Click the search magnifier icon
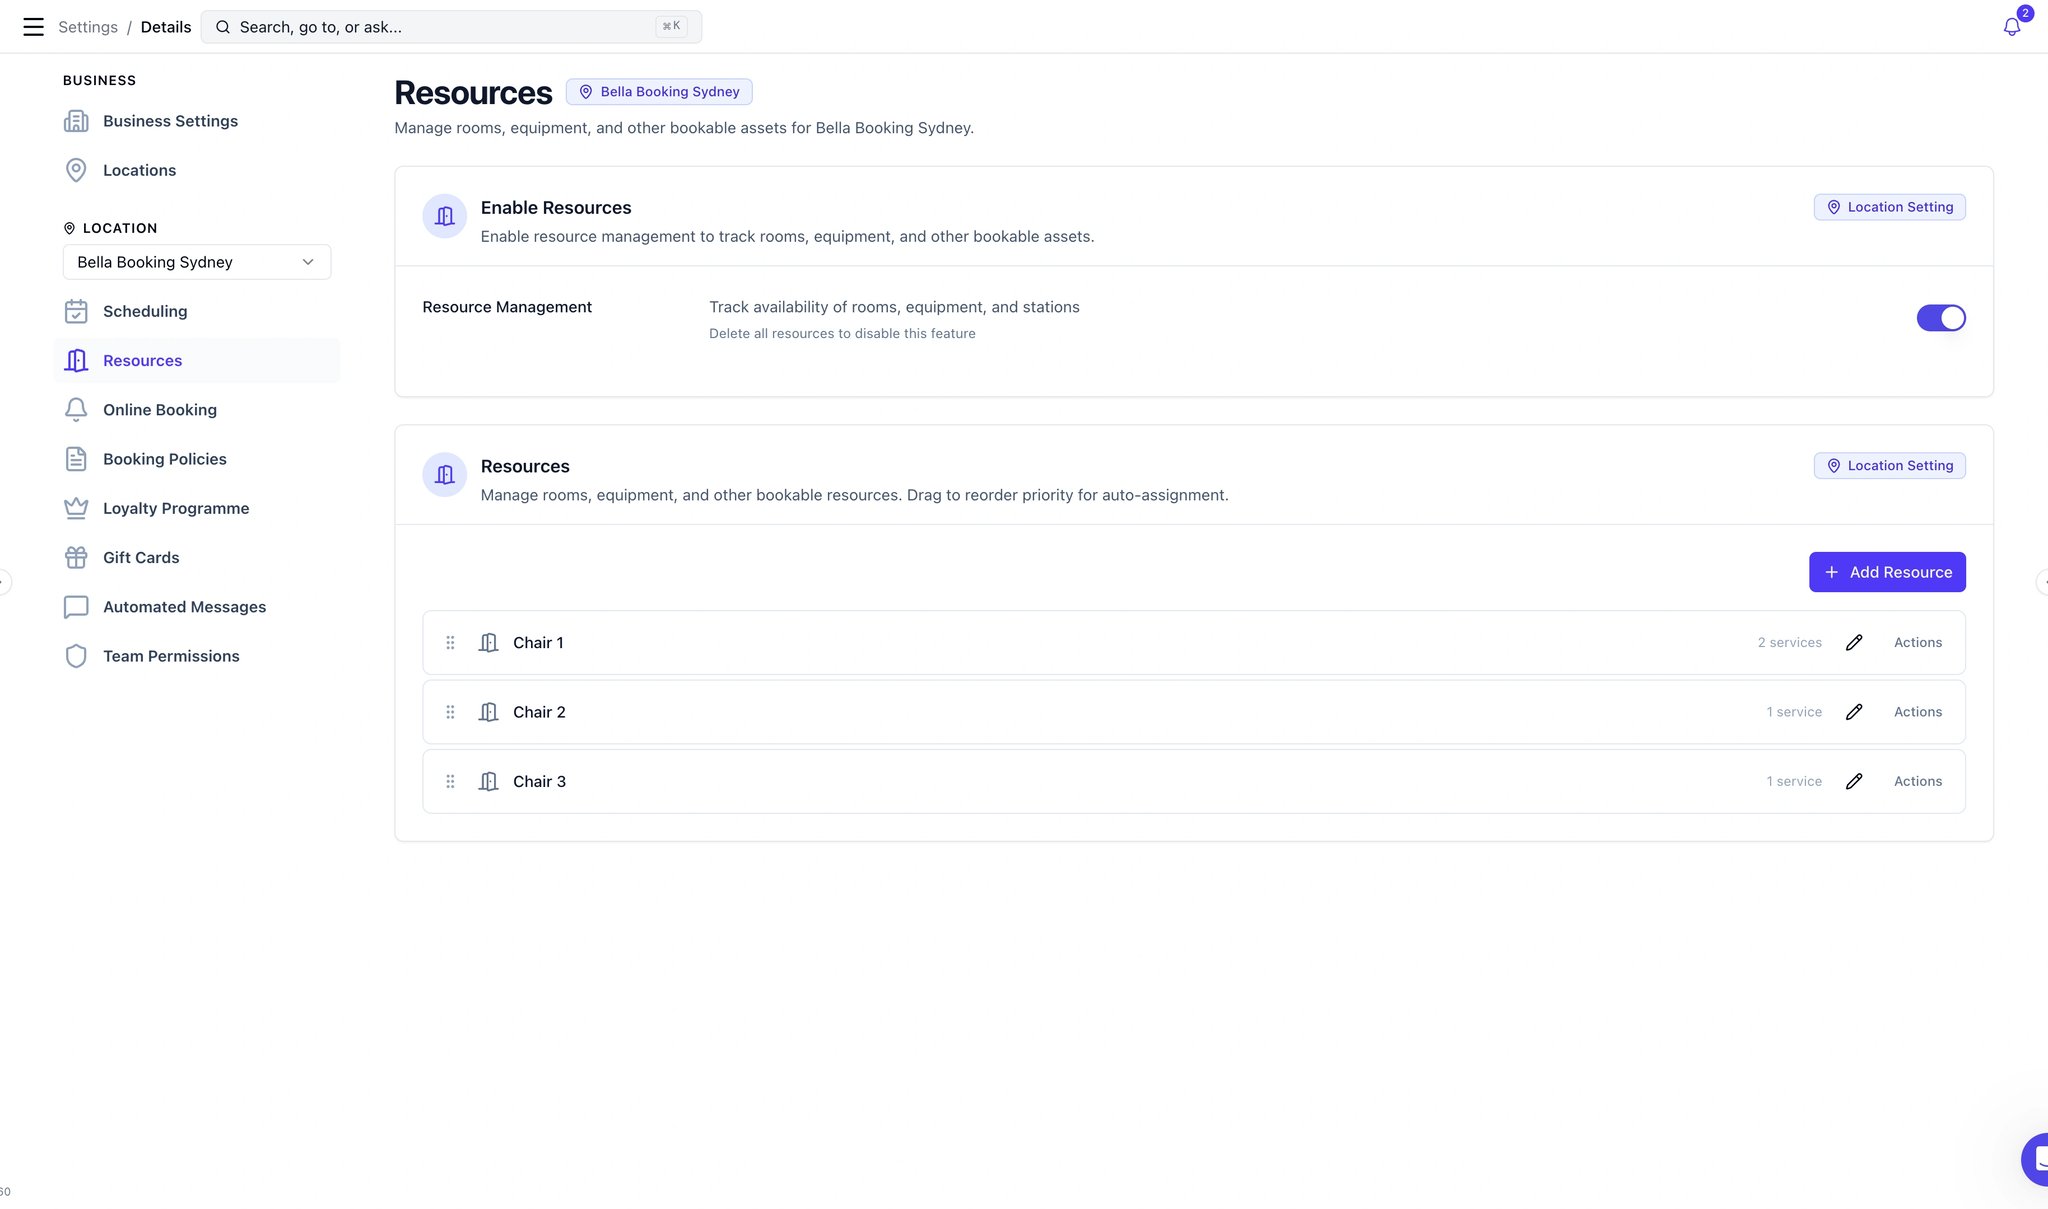Viewport: 2048px width, 1209px height. [223, 27]
